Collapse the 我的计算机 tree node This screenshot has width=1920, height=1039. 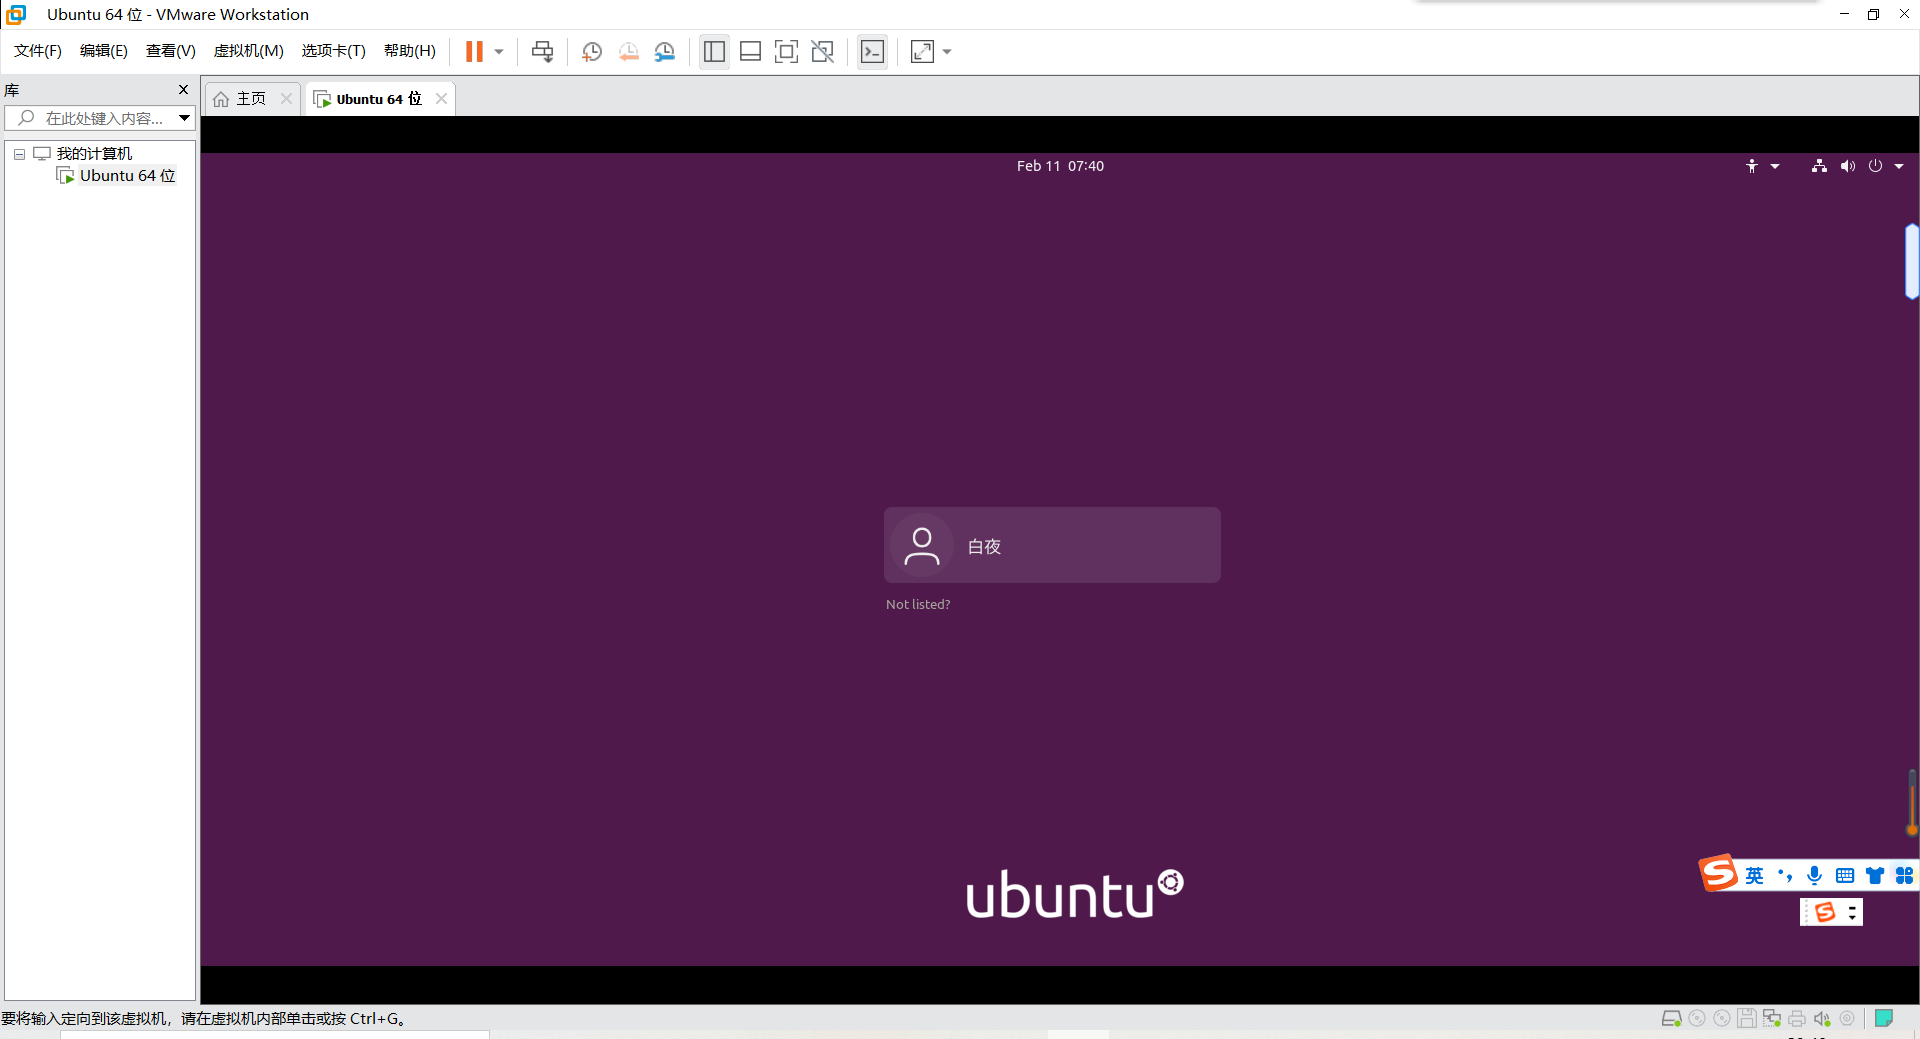pos(19,154)
